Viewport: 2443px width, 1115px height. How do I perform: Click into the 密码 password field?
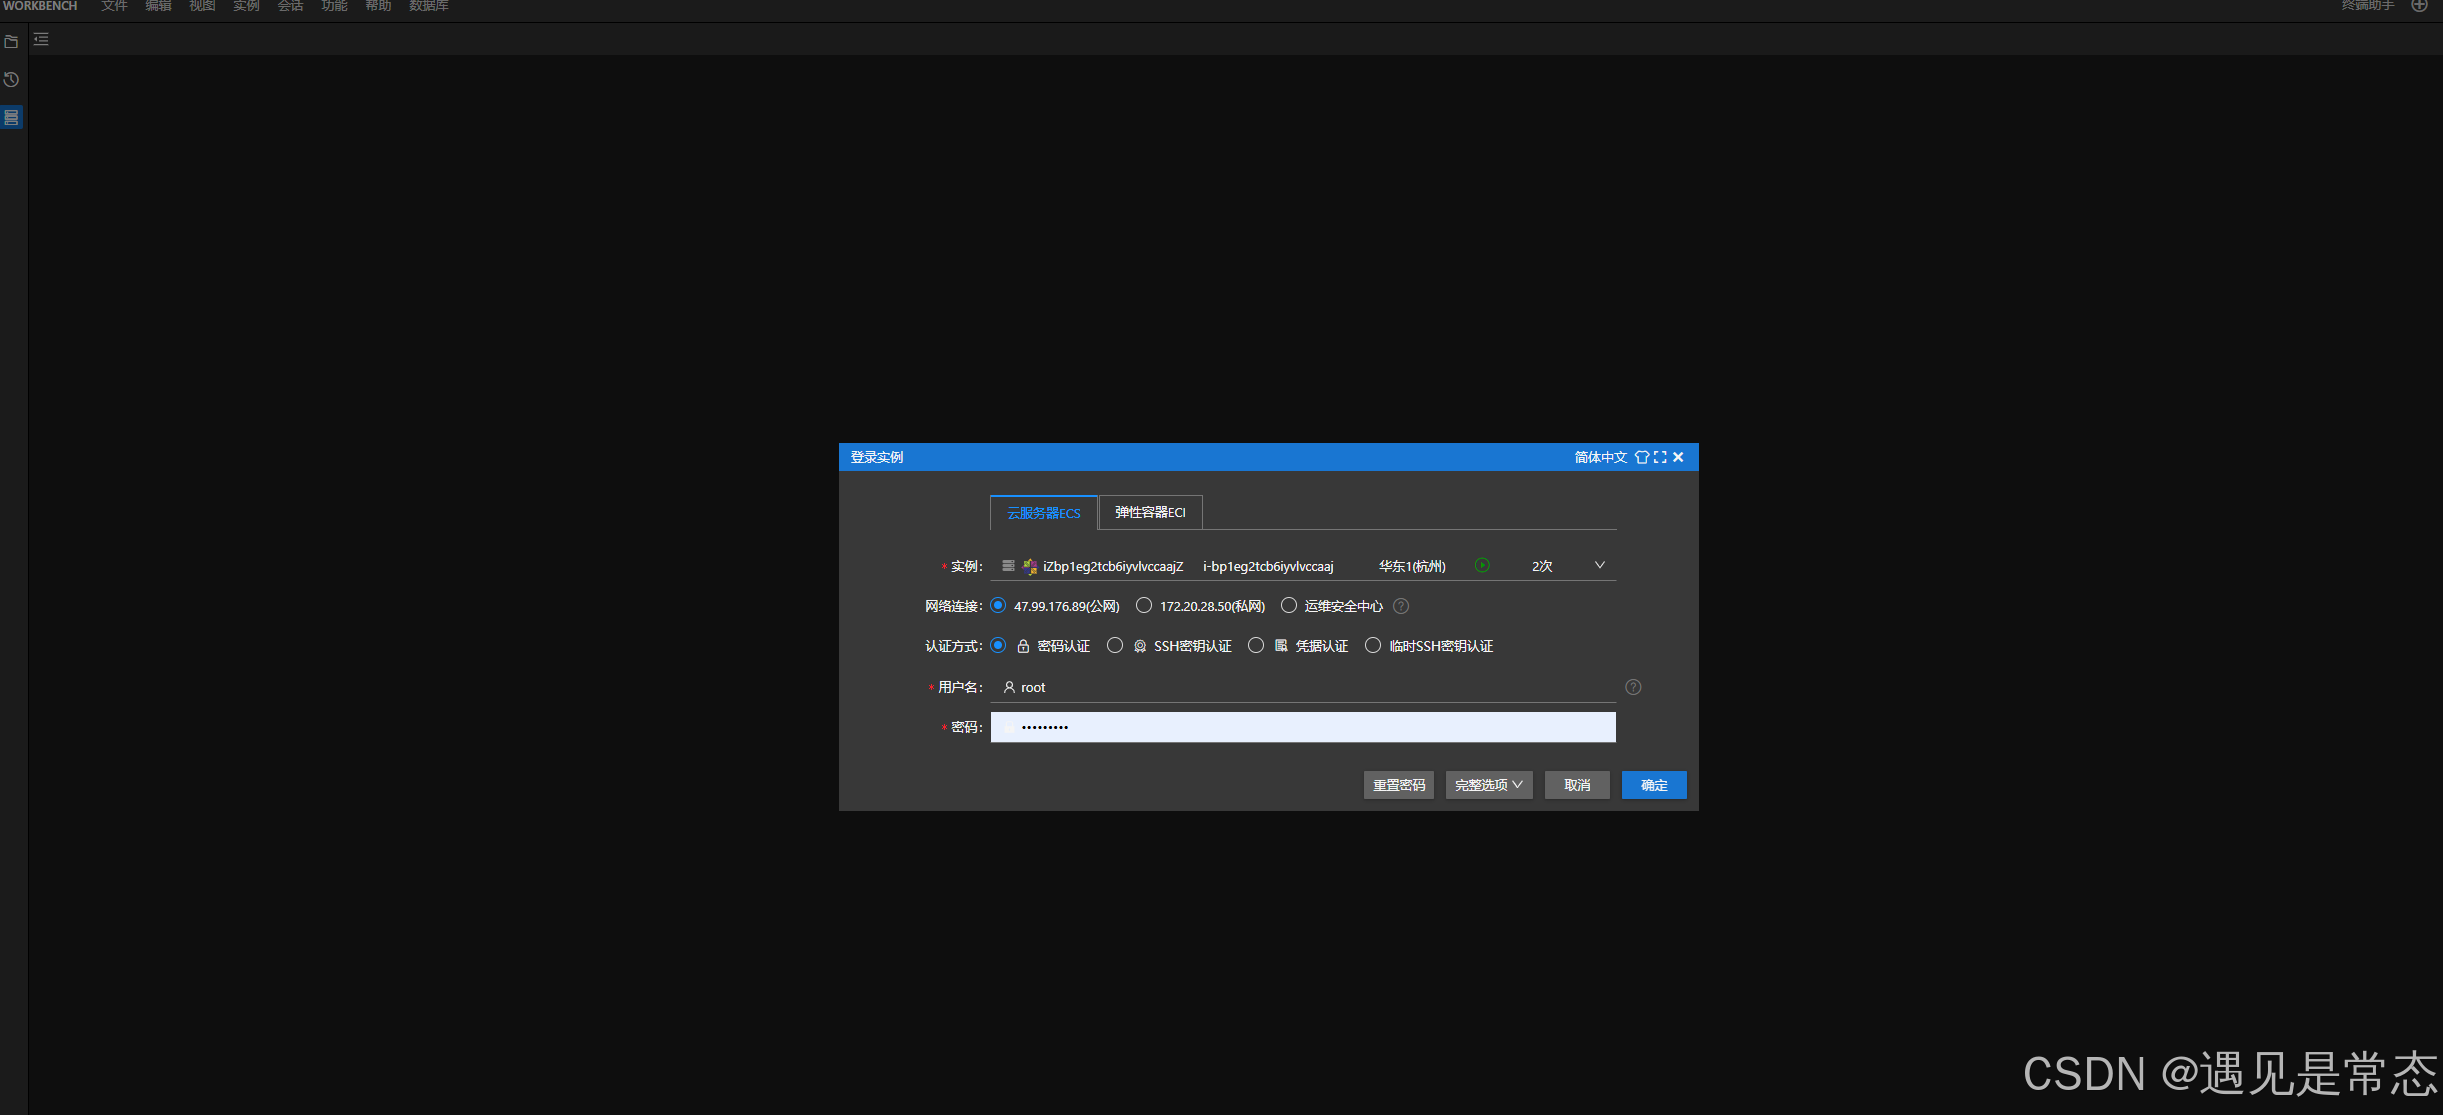(x=1302, y=727)
